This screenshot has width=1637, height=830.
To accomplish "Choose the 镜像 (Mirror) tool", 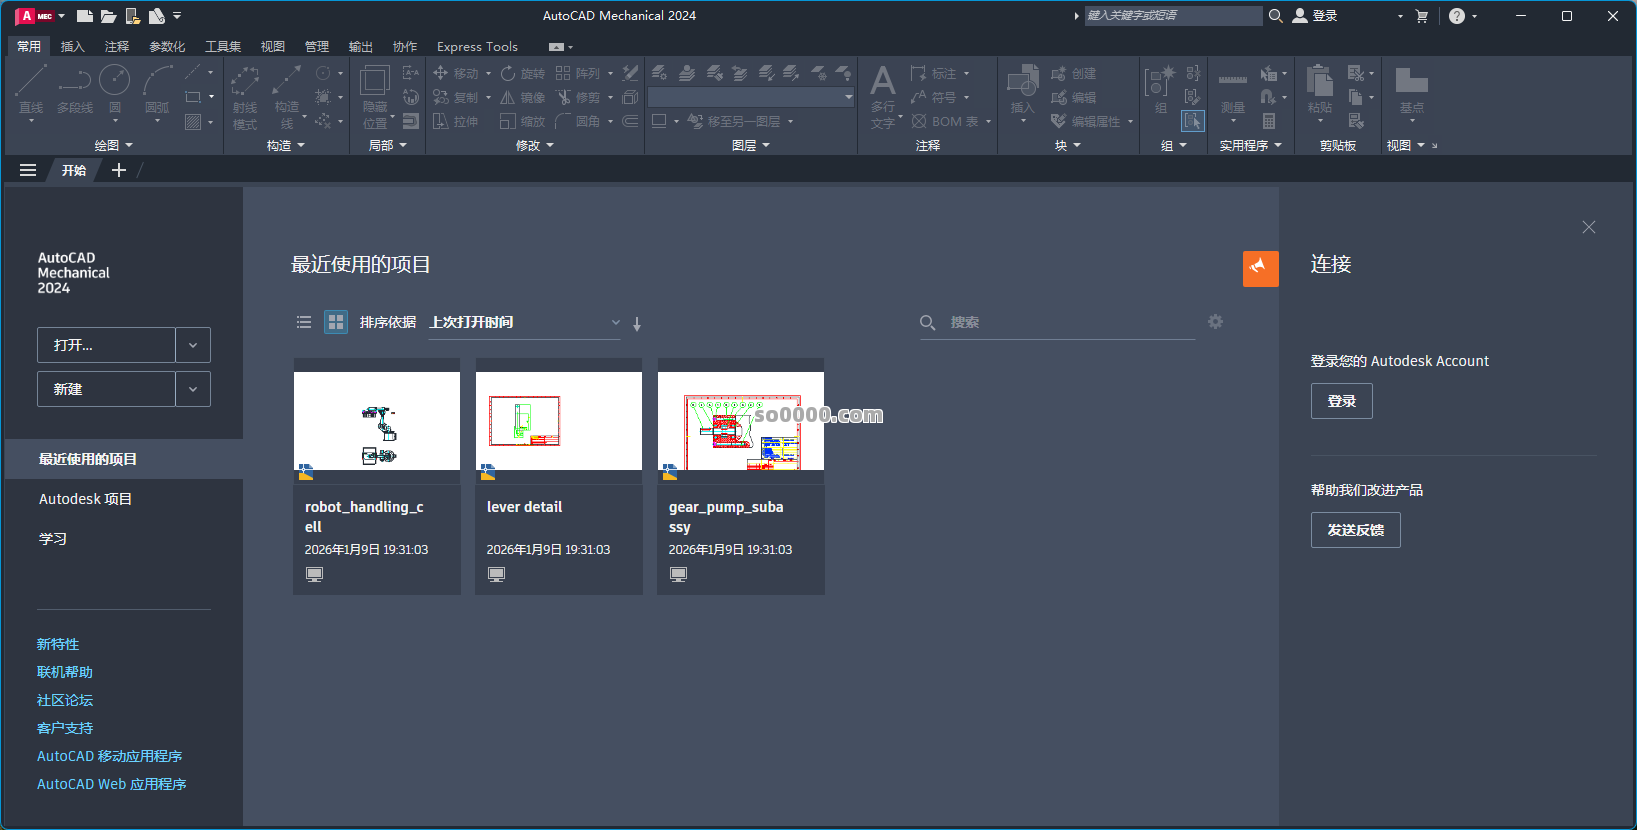I will coord(509,97).
